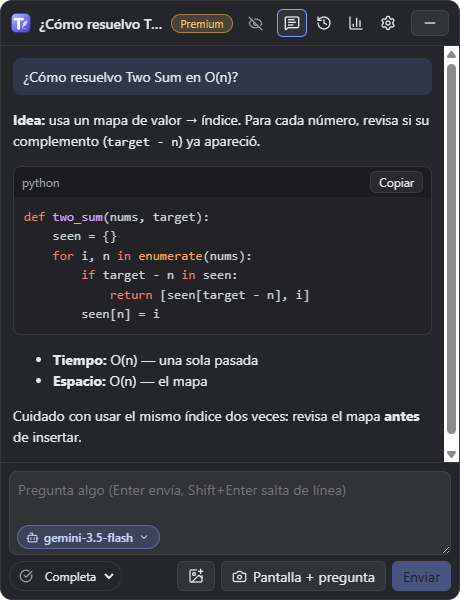Click the Premium badge

[x=202, y=24]
